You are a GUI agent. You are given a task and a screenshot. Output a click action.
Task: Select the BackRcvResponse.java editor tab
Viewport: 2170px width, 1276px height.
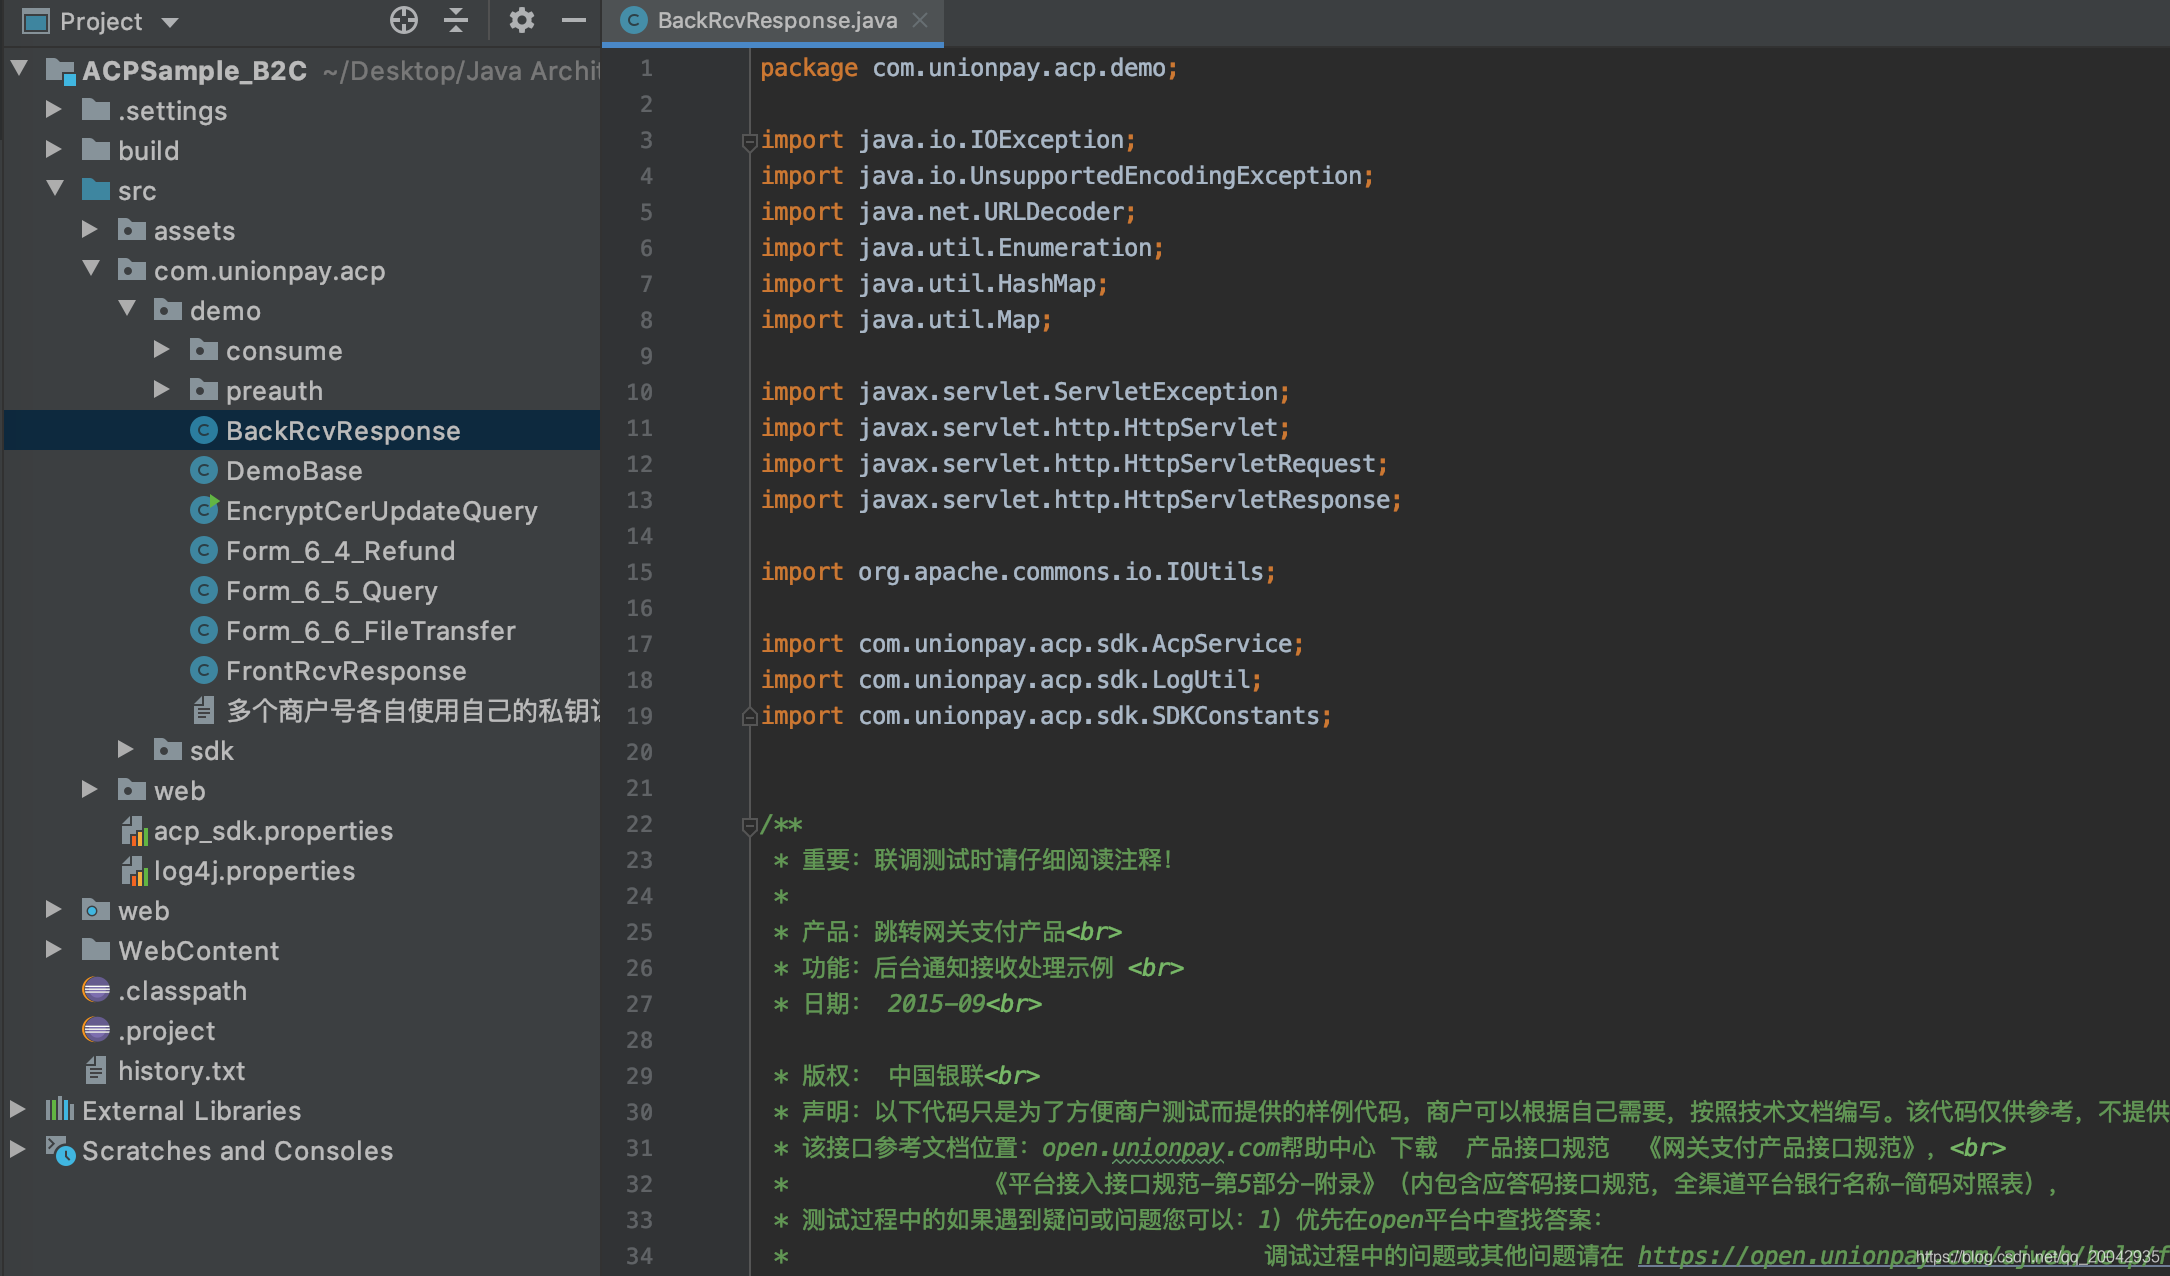pyautogui.click(x=776, y=21)
